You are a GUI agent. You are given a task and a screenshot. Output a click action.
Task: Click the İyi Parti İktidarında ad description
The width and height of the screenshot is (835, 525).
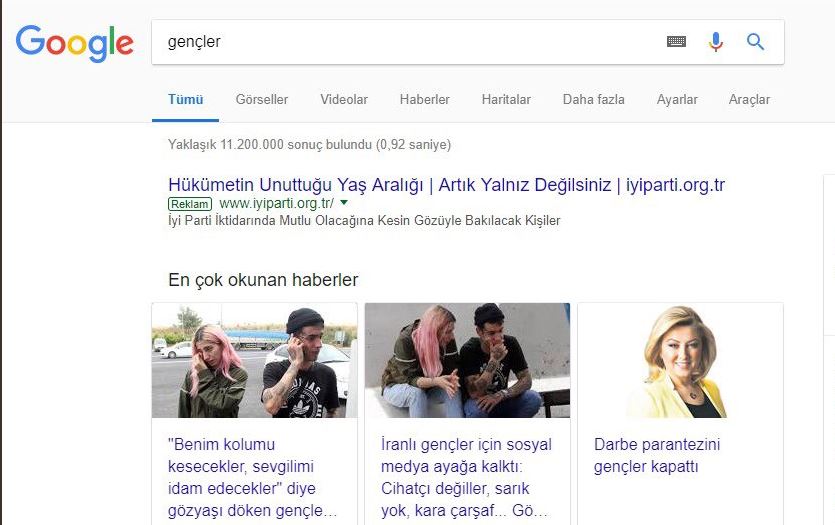[364, 220]
